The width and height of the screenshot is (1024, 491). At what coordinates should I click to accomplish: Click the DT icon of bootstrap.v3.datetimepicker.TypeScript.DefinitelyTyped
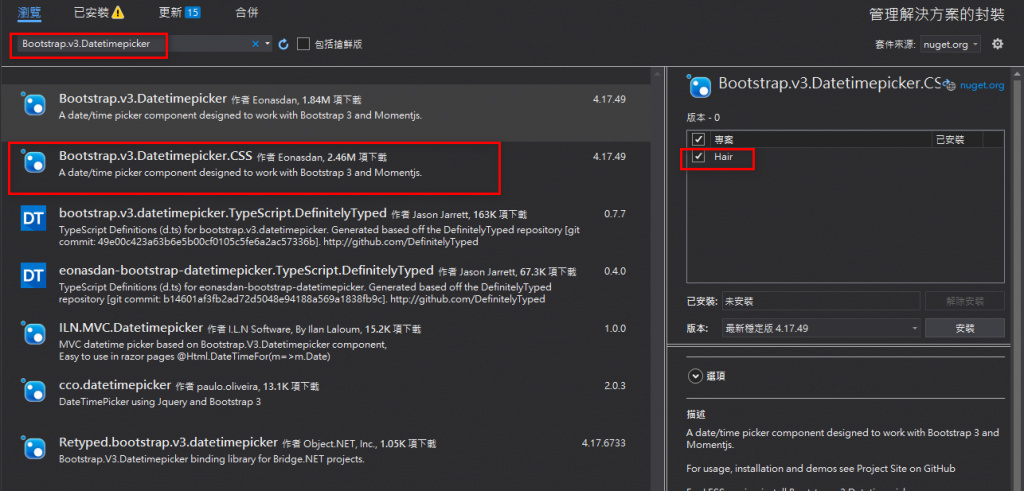[x=33, y=219]
